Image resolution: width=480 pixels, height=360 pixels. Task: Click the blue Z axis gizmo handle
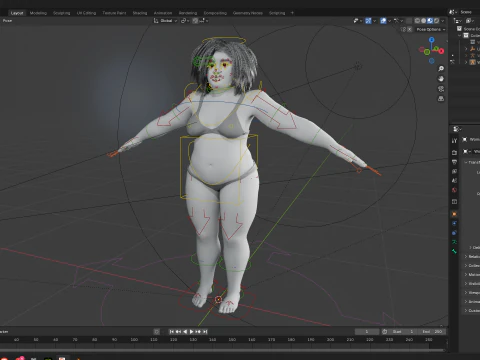[432, 40]
